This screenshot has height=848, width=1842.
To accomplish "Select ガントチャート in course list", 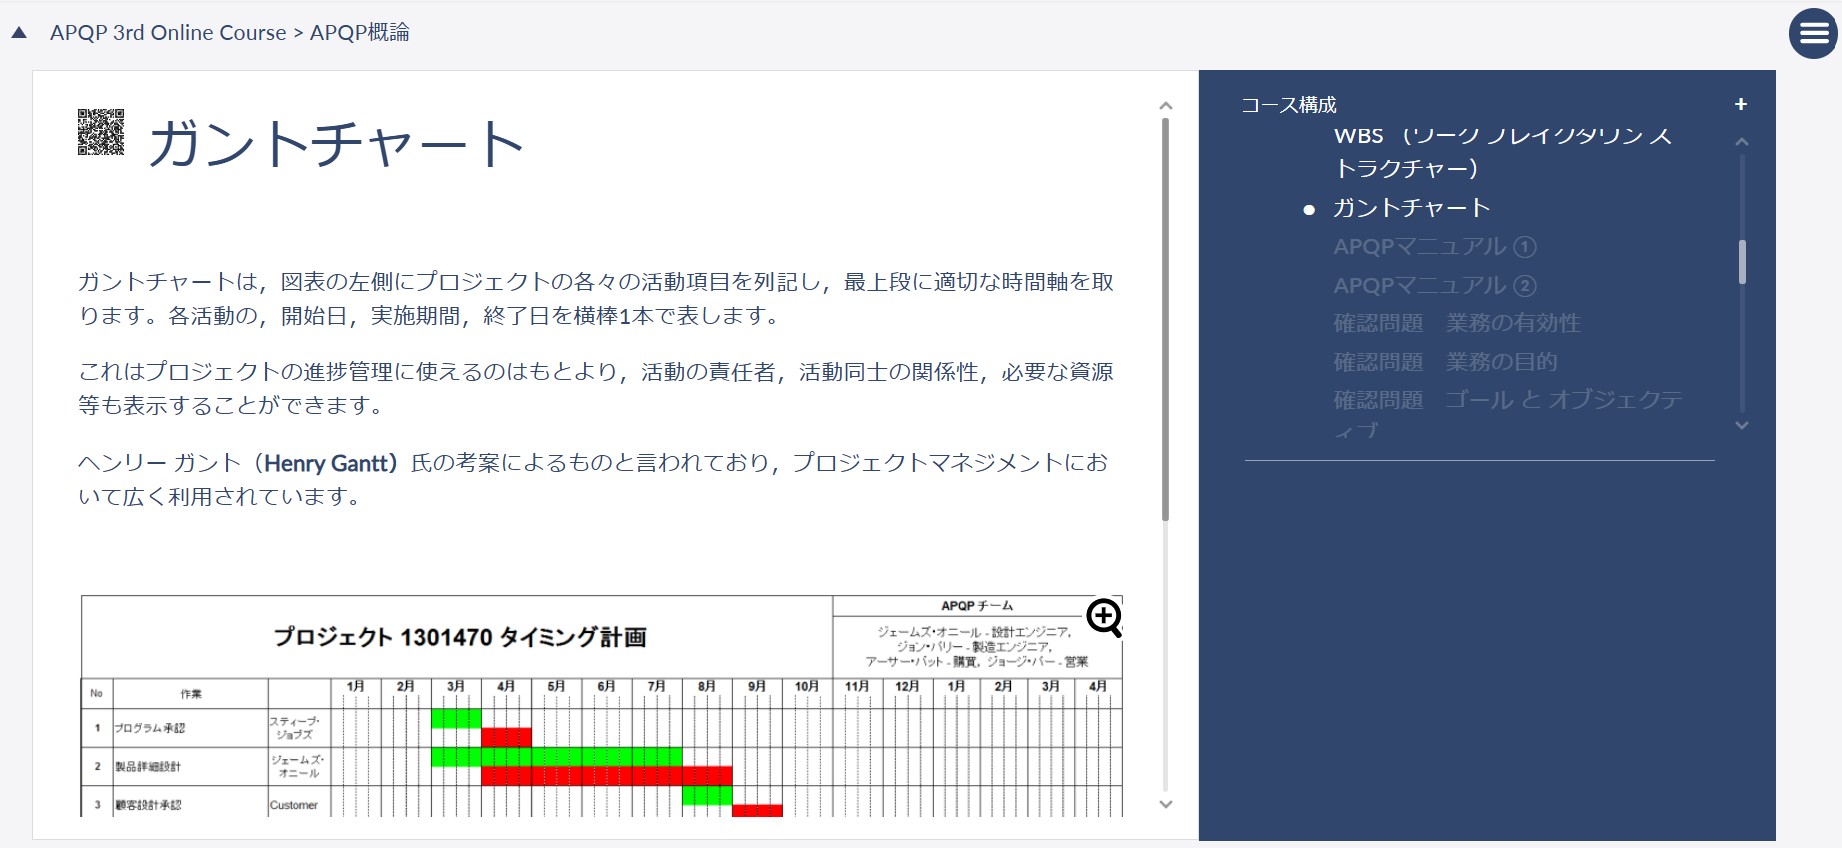I will [1411, 208].
